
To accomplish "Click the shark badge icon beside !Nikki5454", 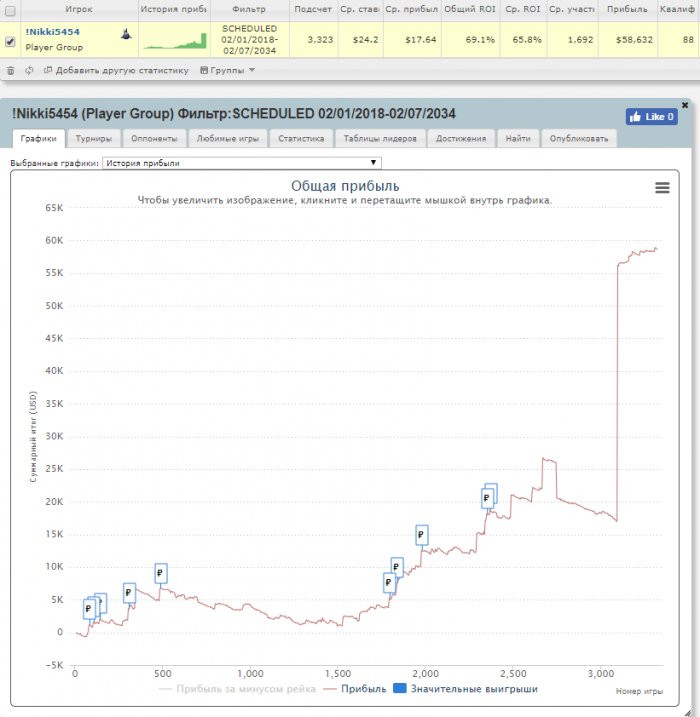I will (x=125, y=33).
